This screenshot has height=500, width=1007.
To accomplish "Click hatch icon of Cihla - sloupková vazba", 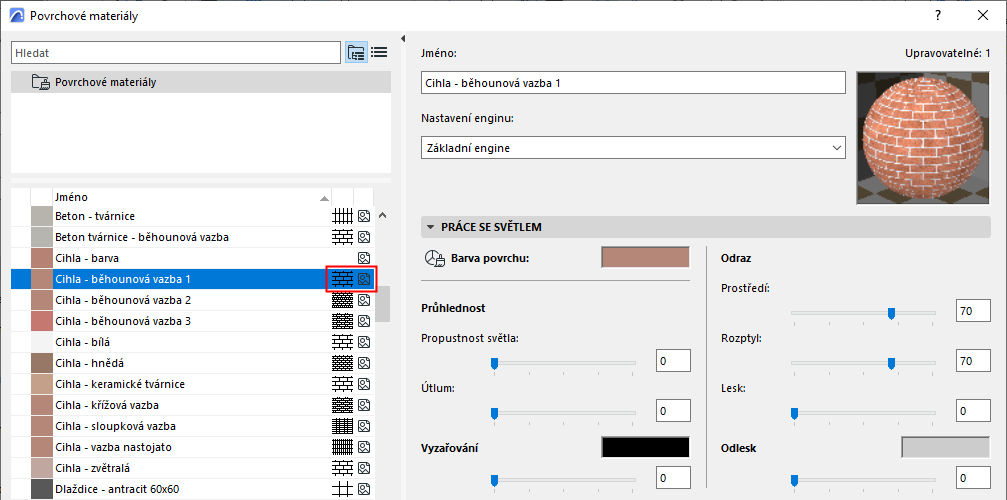I will (342, 426).
